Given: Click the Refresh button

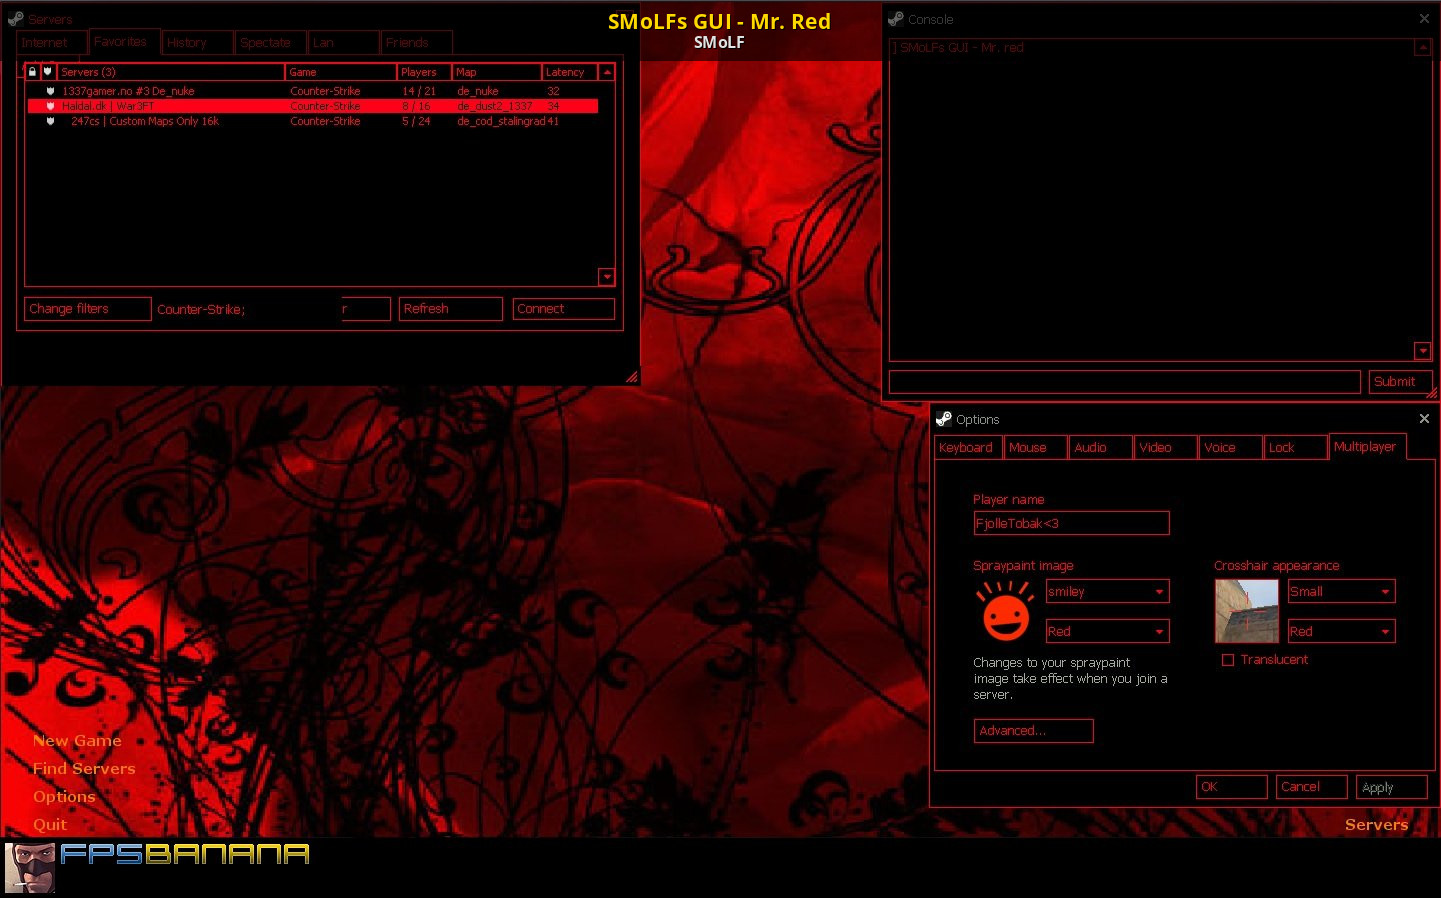Looking at the screenshot, I should (x=450, y=309).
